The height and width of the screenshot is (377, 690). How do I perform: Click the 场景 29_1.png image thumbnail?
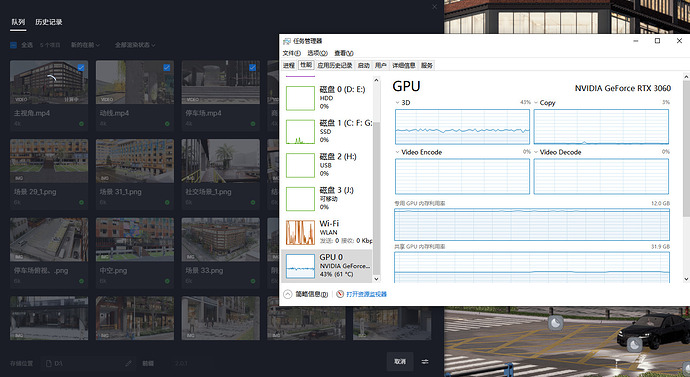pos(49,161)
